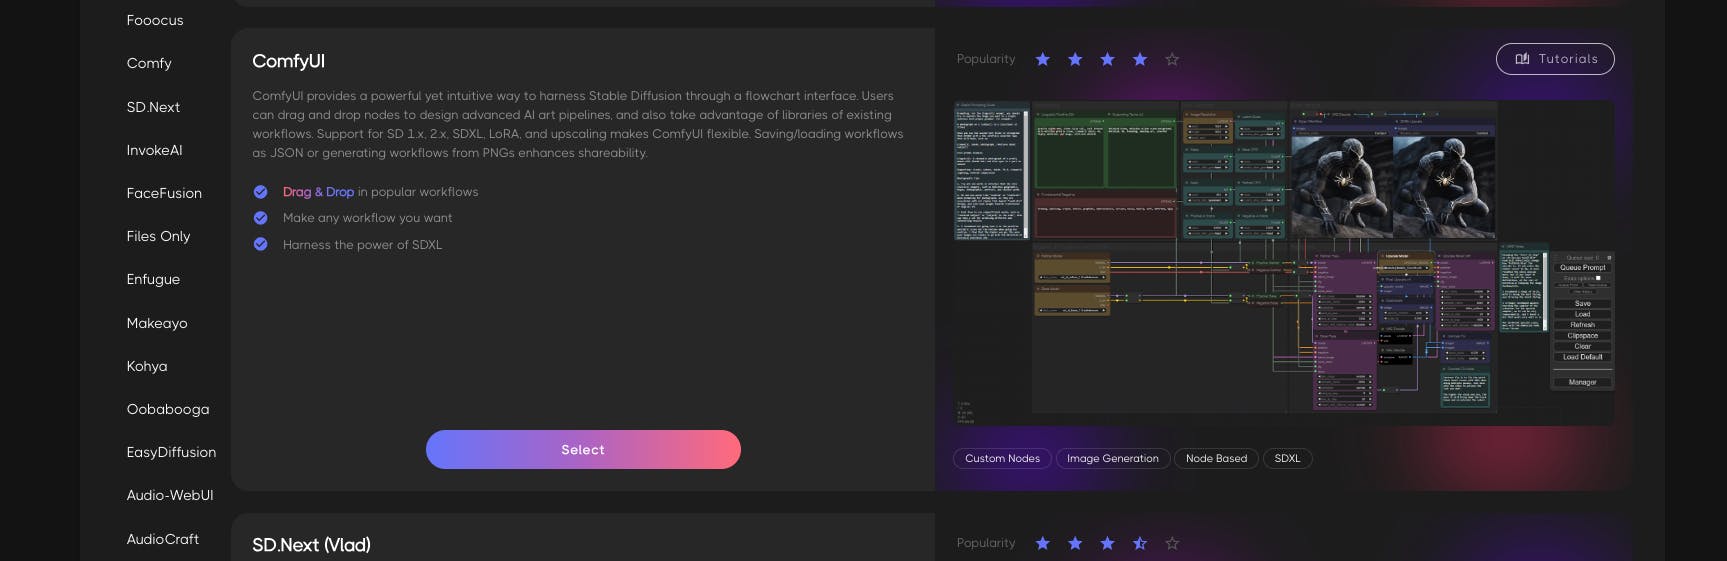Open Enfugue from the sidebar
Viewport: 1727px width, 561px height.
click(x=153, y=279)
